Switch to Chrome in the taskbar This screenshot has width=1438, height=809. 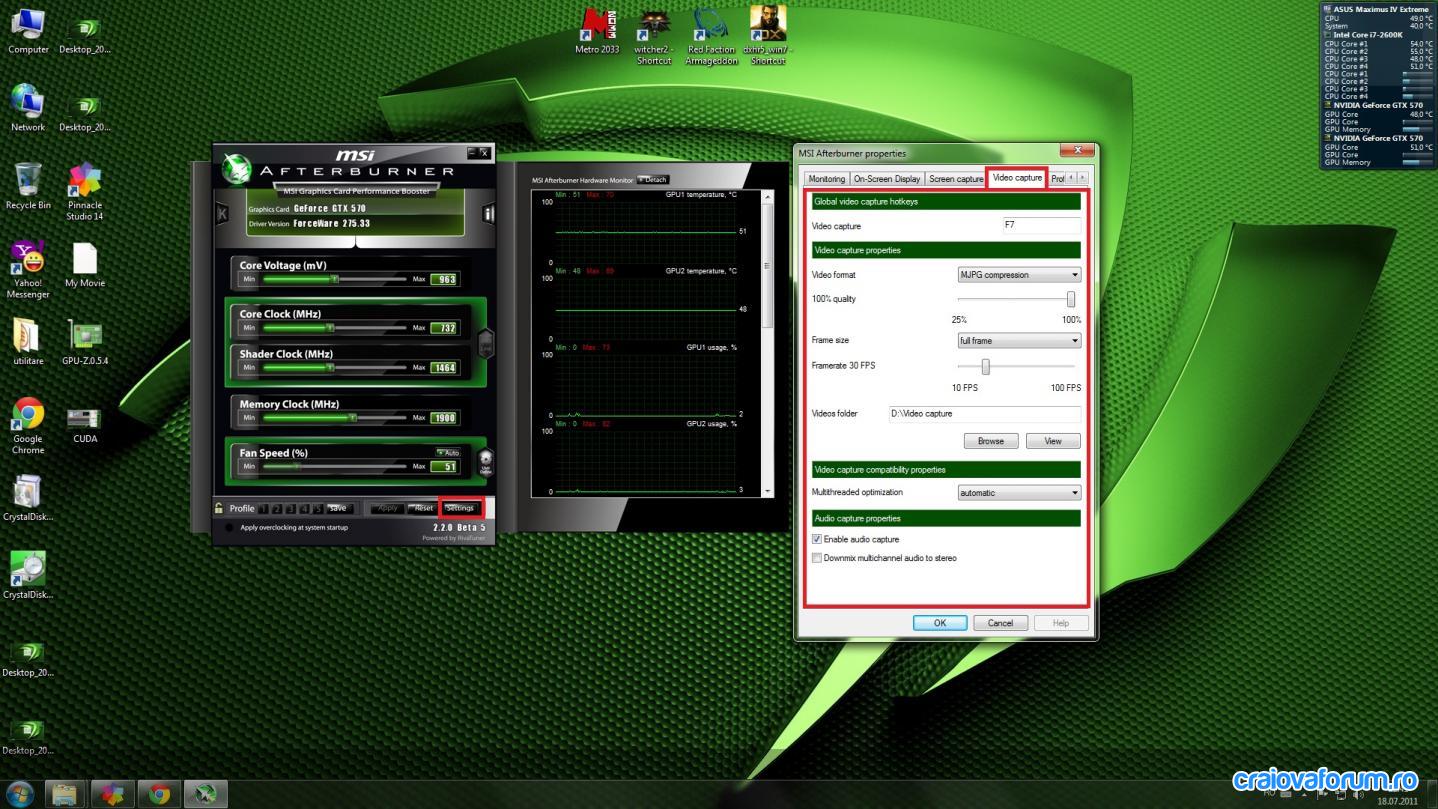point(159,795)
